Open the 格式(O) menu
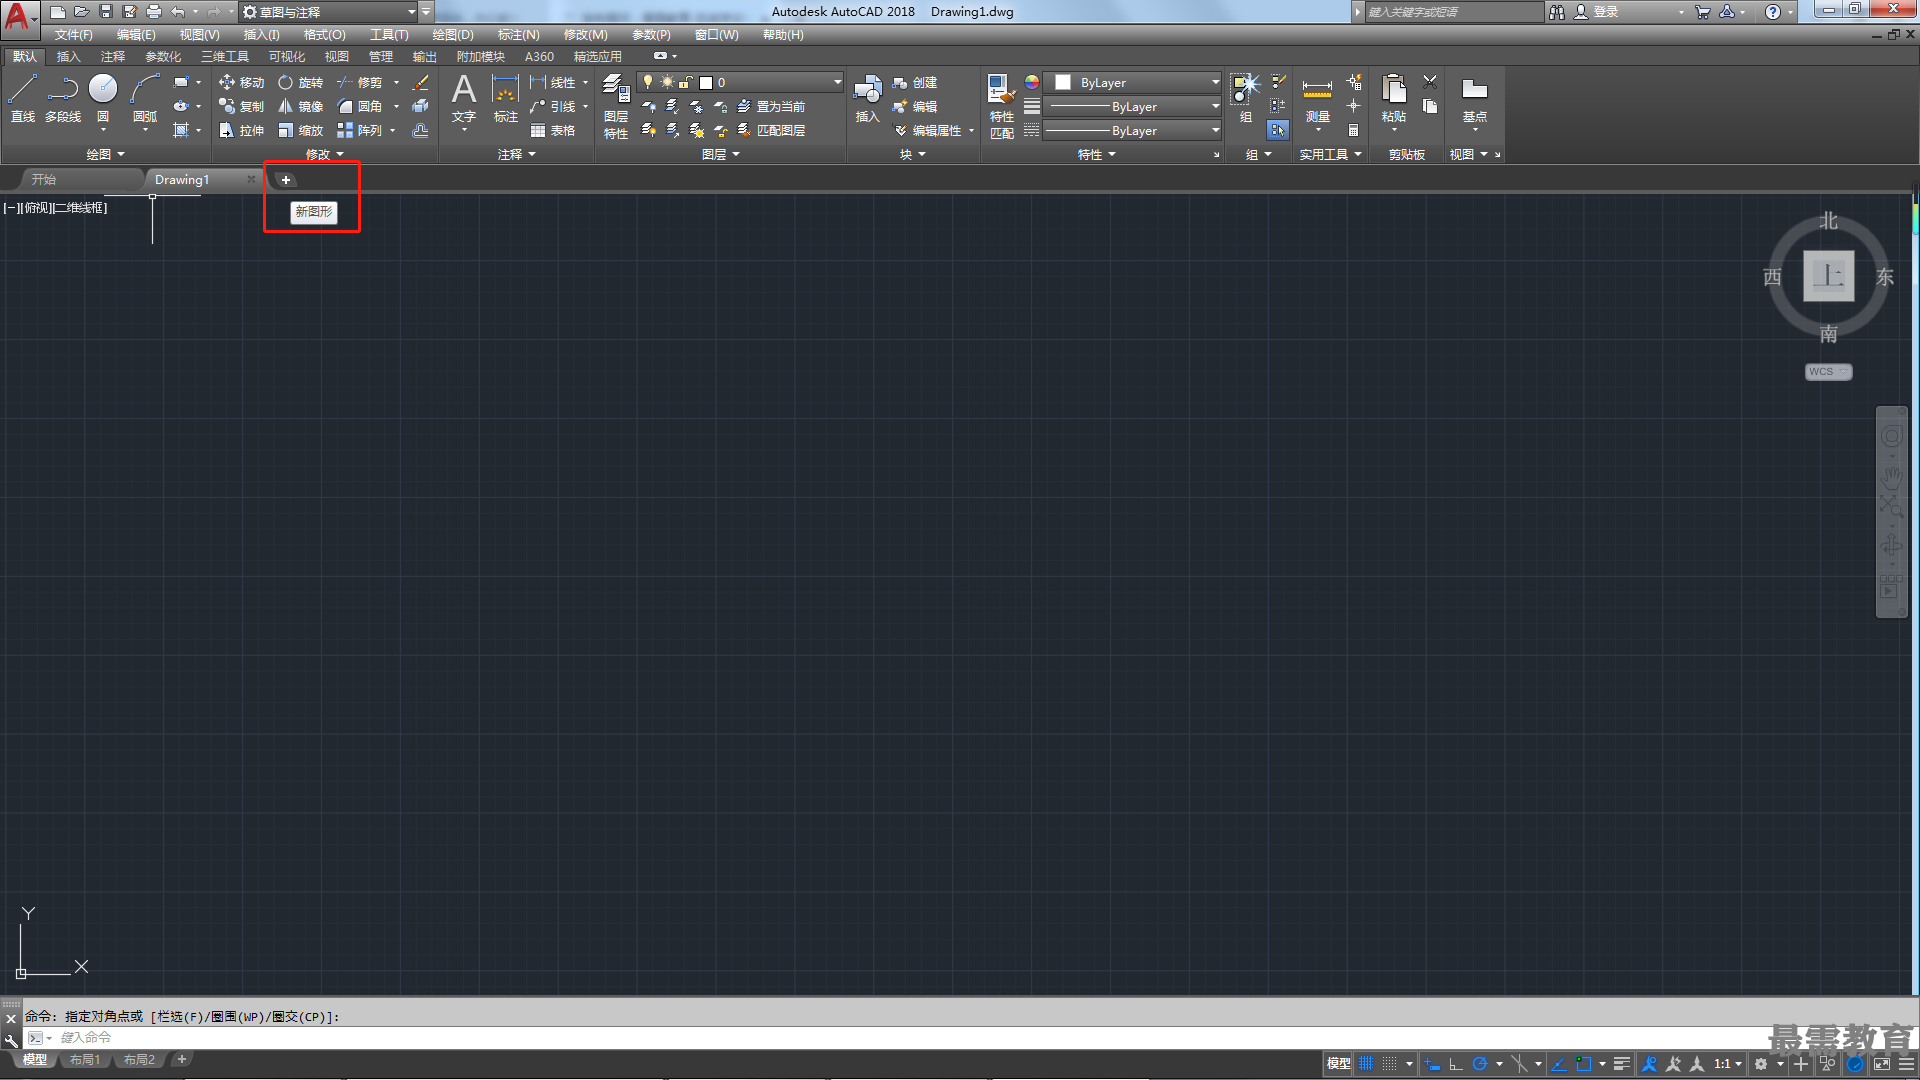Screen dimensions: 1920x1080 (325, 34)
